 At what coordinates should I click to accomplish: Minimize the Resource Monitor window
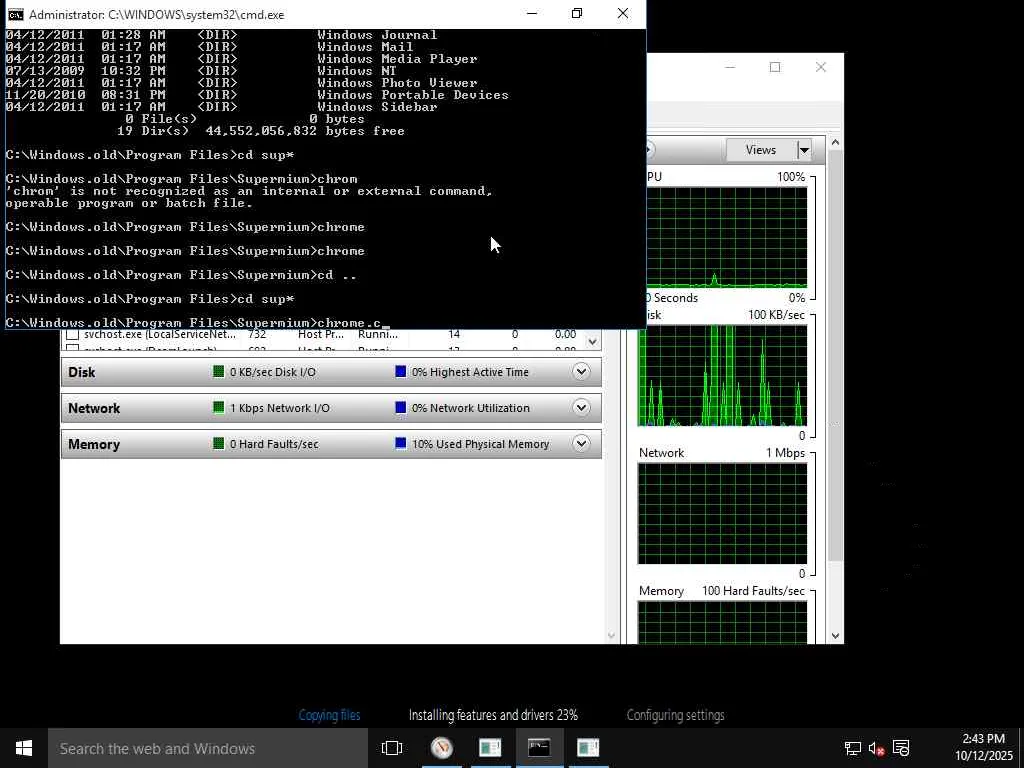click(730, 67)
